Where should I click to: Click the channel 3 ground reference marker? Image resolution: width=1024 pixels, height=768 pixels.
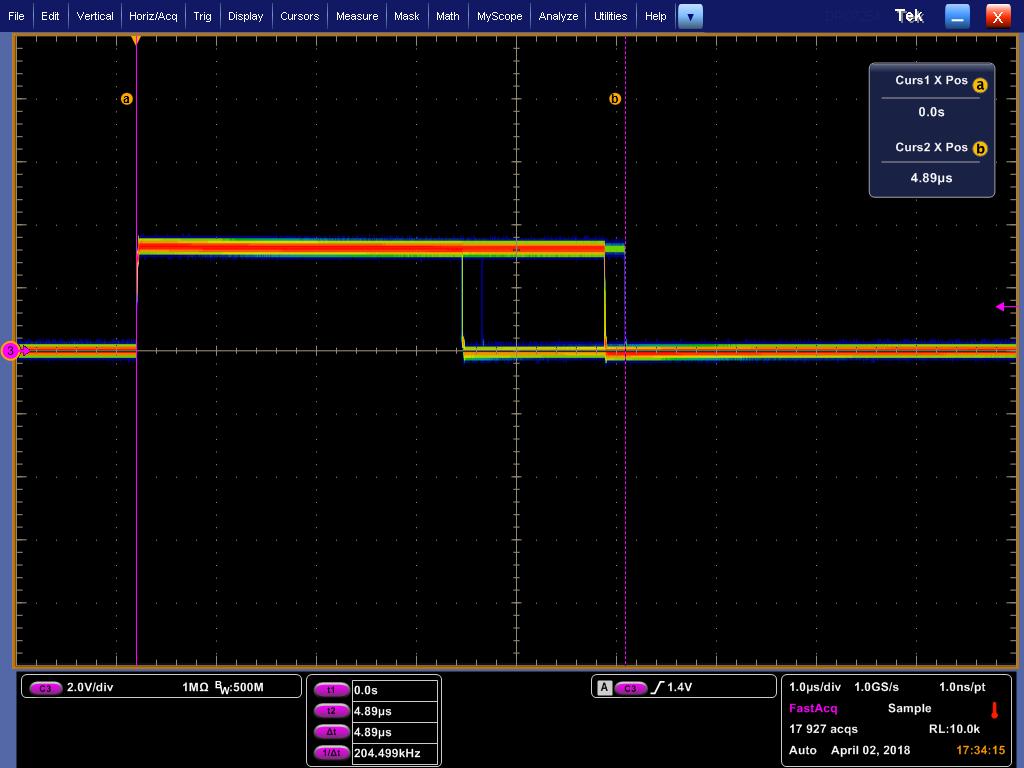coord(11,351)
